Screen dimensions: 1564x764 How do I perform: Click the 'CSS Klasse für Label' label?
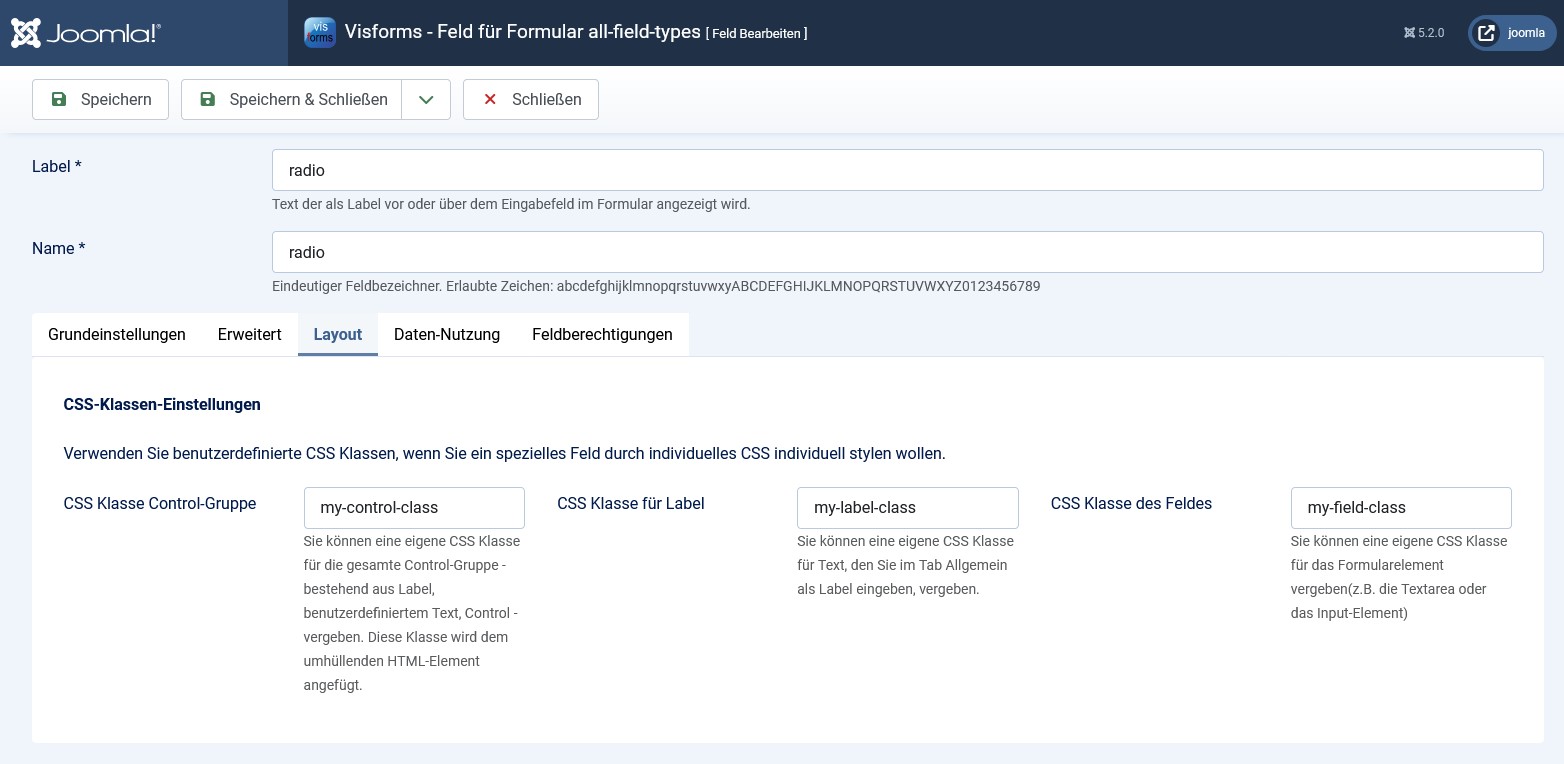pyautogui.click(x=631, y=503)
